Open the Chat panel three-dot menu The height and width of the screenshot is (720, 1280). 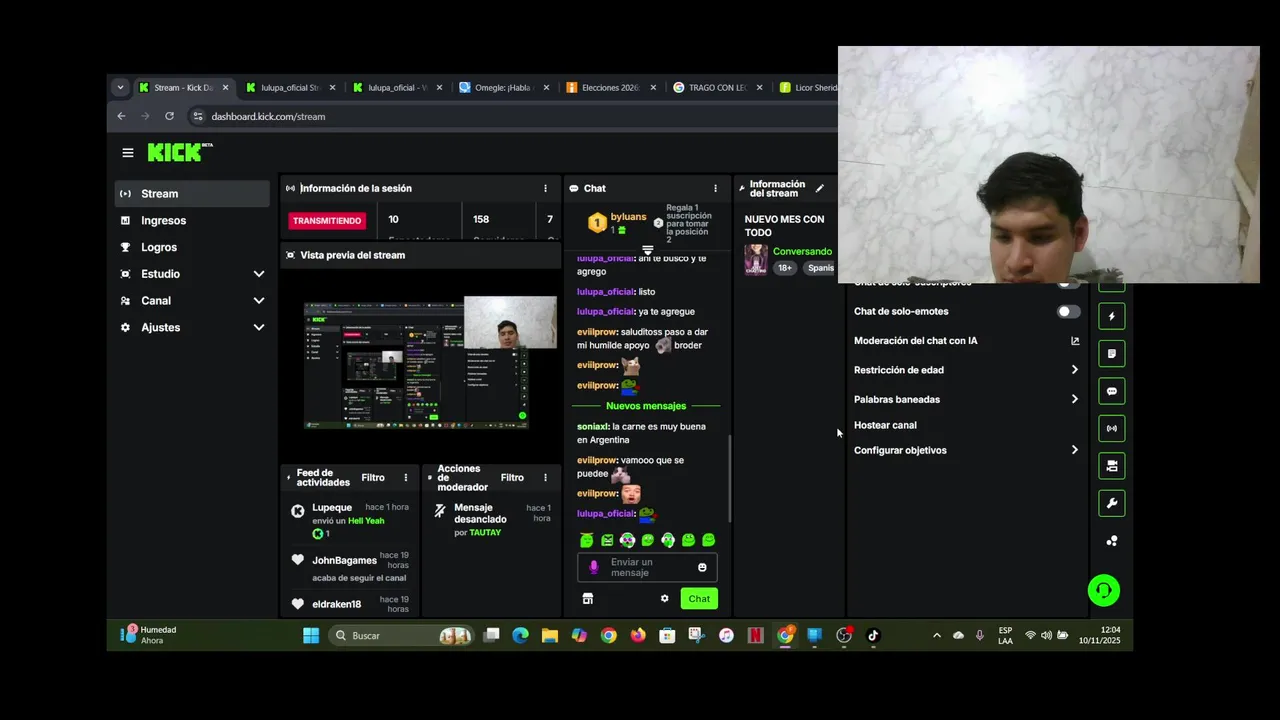click(715, 188)
